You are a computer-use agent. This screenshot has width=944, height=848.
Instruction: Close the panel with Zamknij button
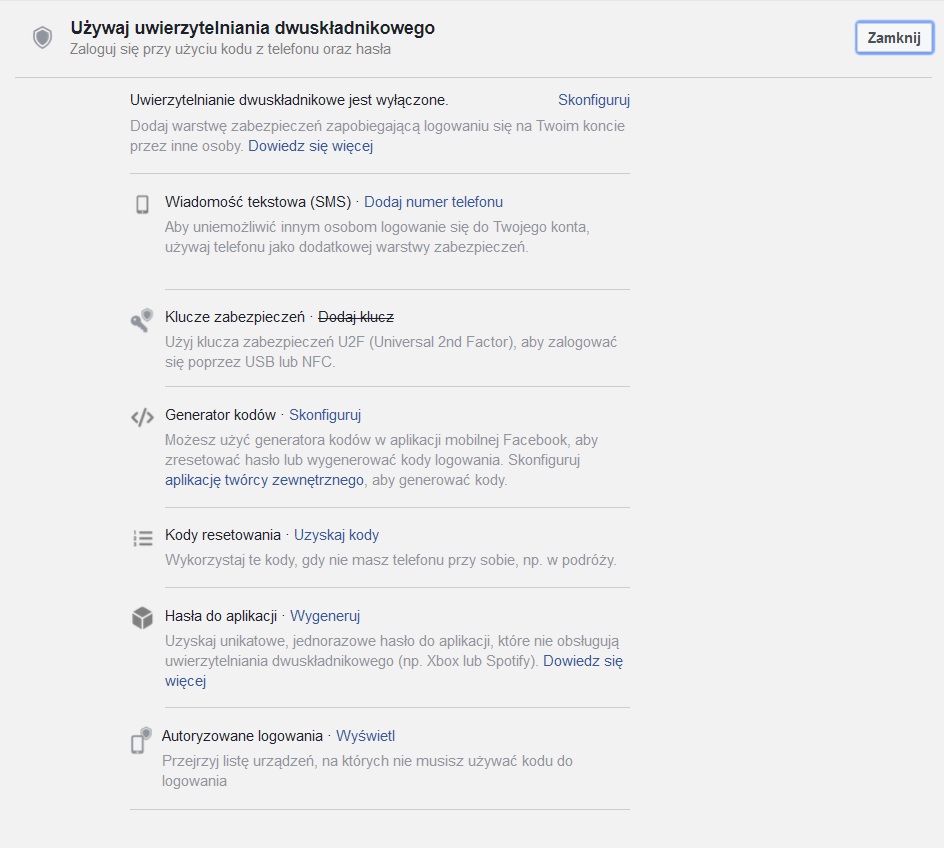point(894,38)
